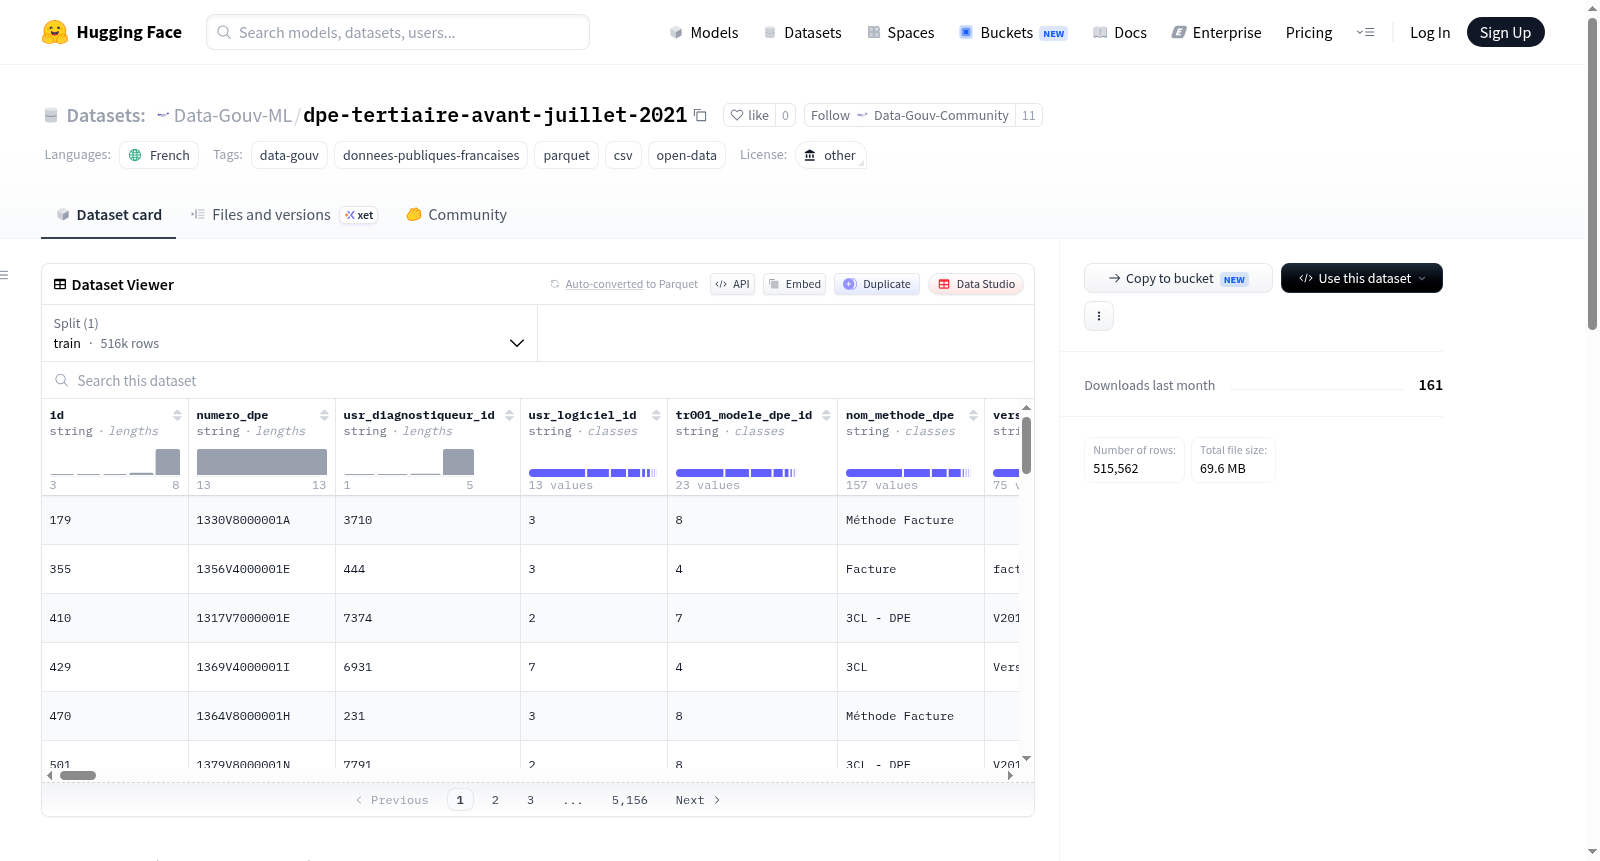Switch to the Community tab
The height and width of the screenshot is (861, 1600).
456,215
